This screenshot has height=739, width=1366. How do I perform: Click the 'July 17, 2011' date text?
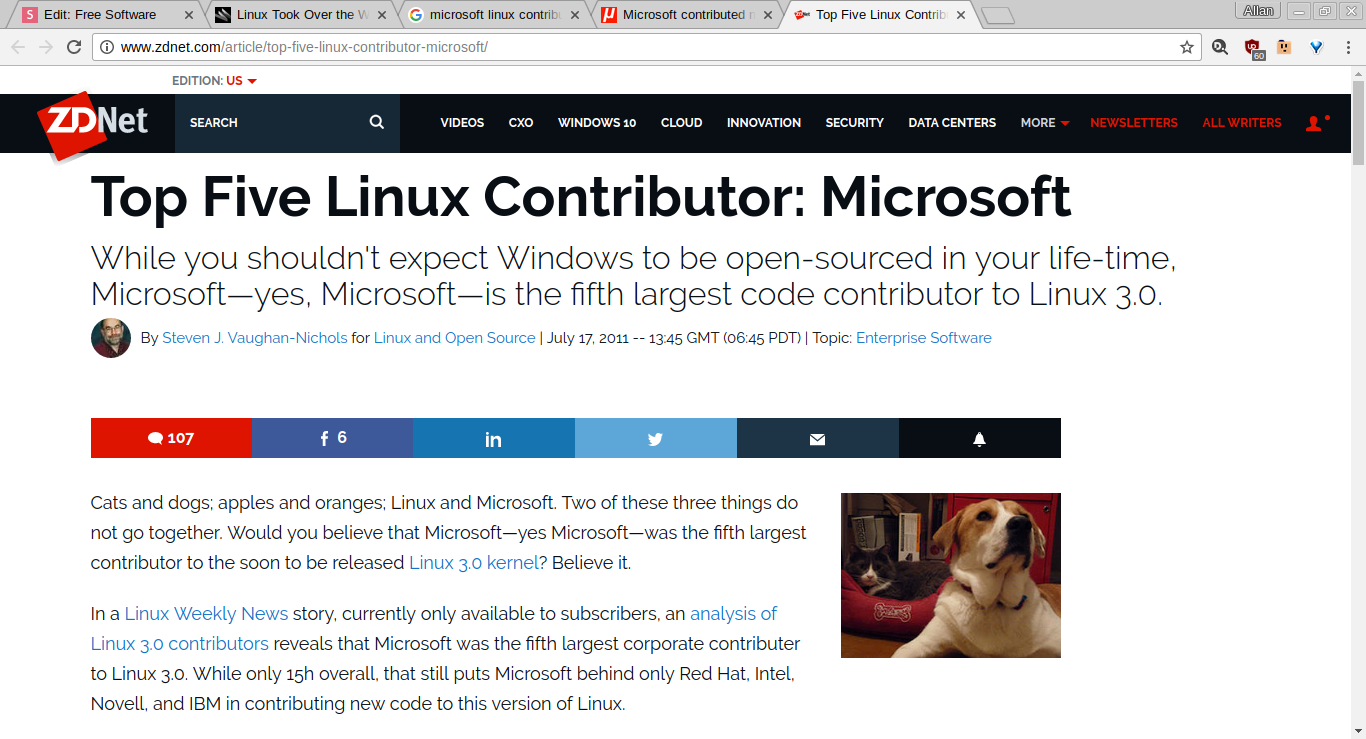[x=588, y=338]
